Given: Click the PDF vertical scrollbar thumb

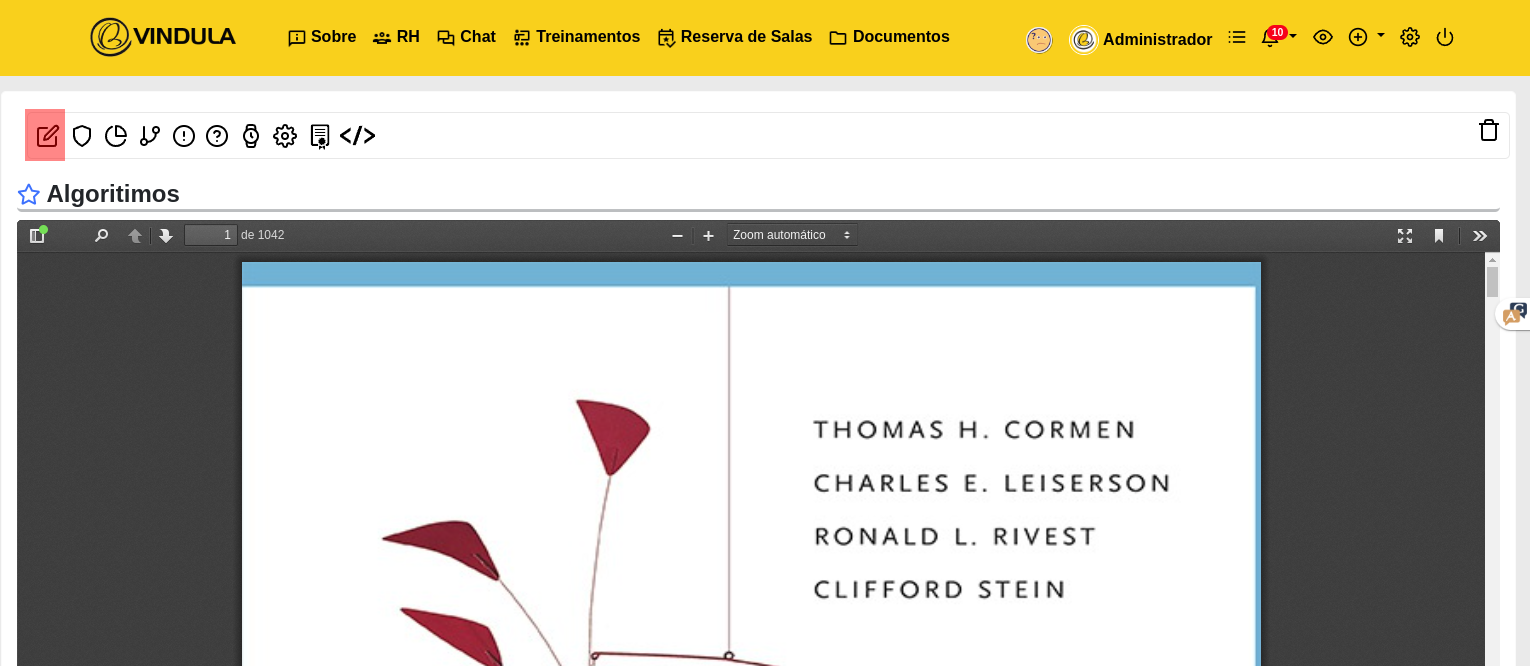Looking at the screenshot, I should [x=1492, y=282].
